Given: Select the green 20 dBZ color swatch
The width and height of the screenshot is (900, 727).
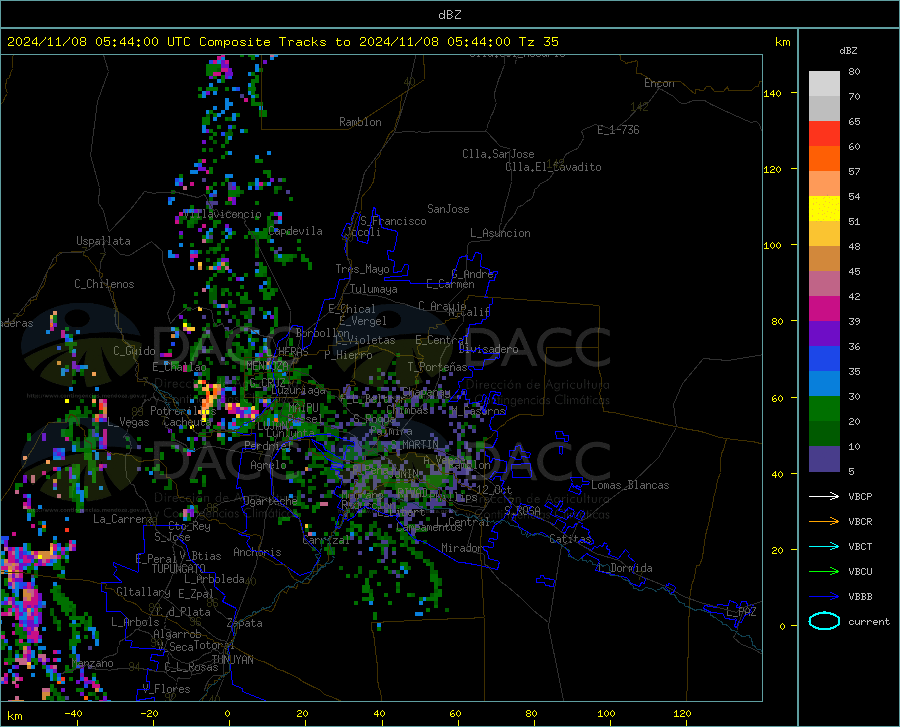Looking at the screenshot, I should 824,409.
